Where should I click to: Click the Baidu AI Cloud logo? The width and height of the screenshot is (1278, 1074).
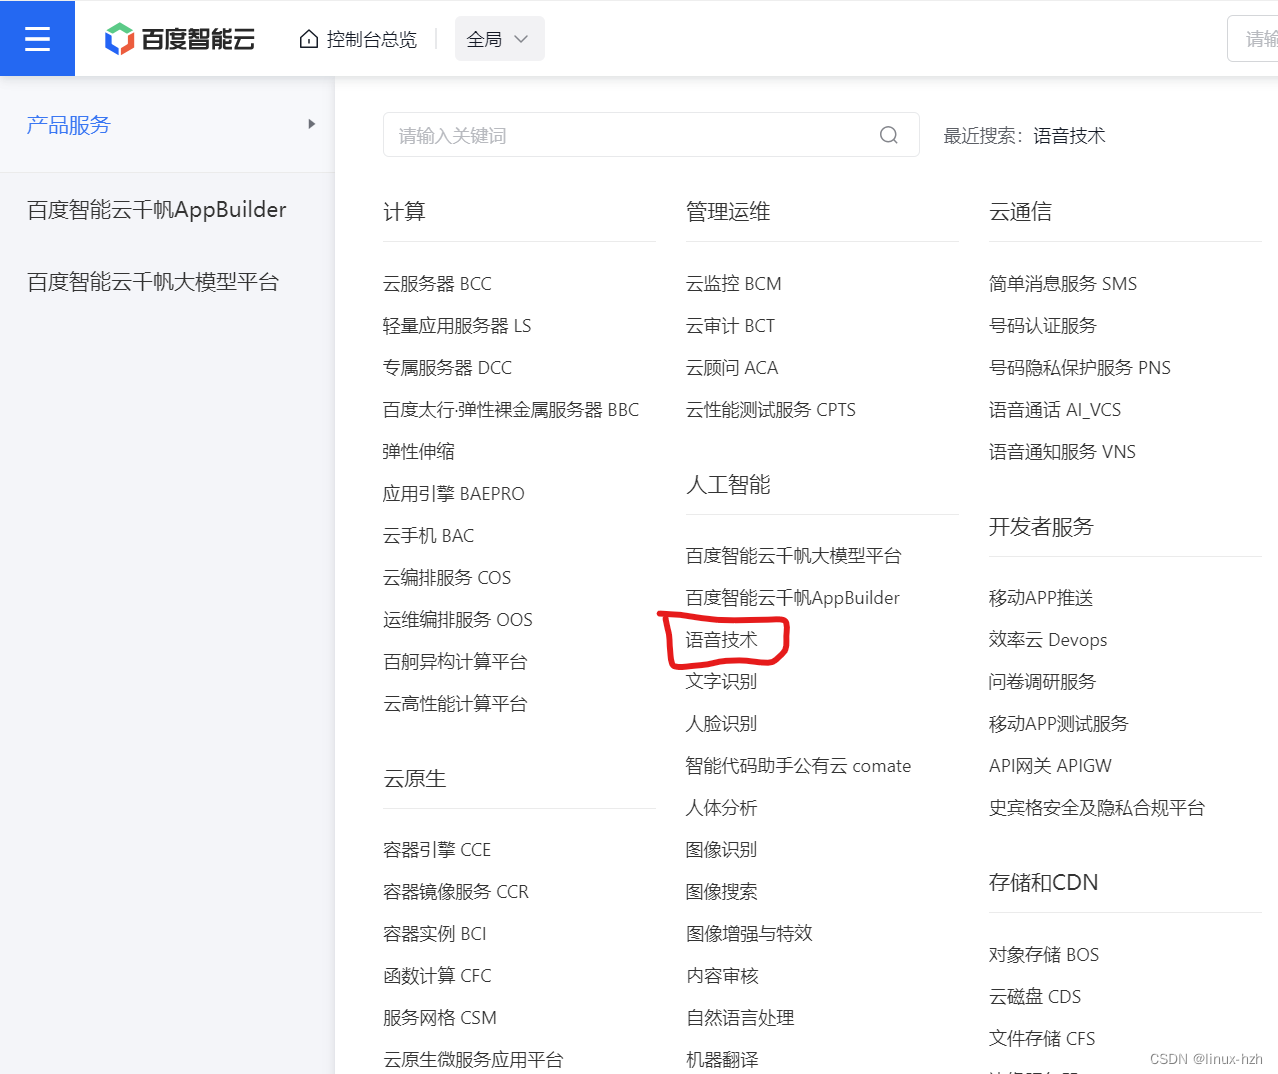click(x=180, y=39)
